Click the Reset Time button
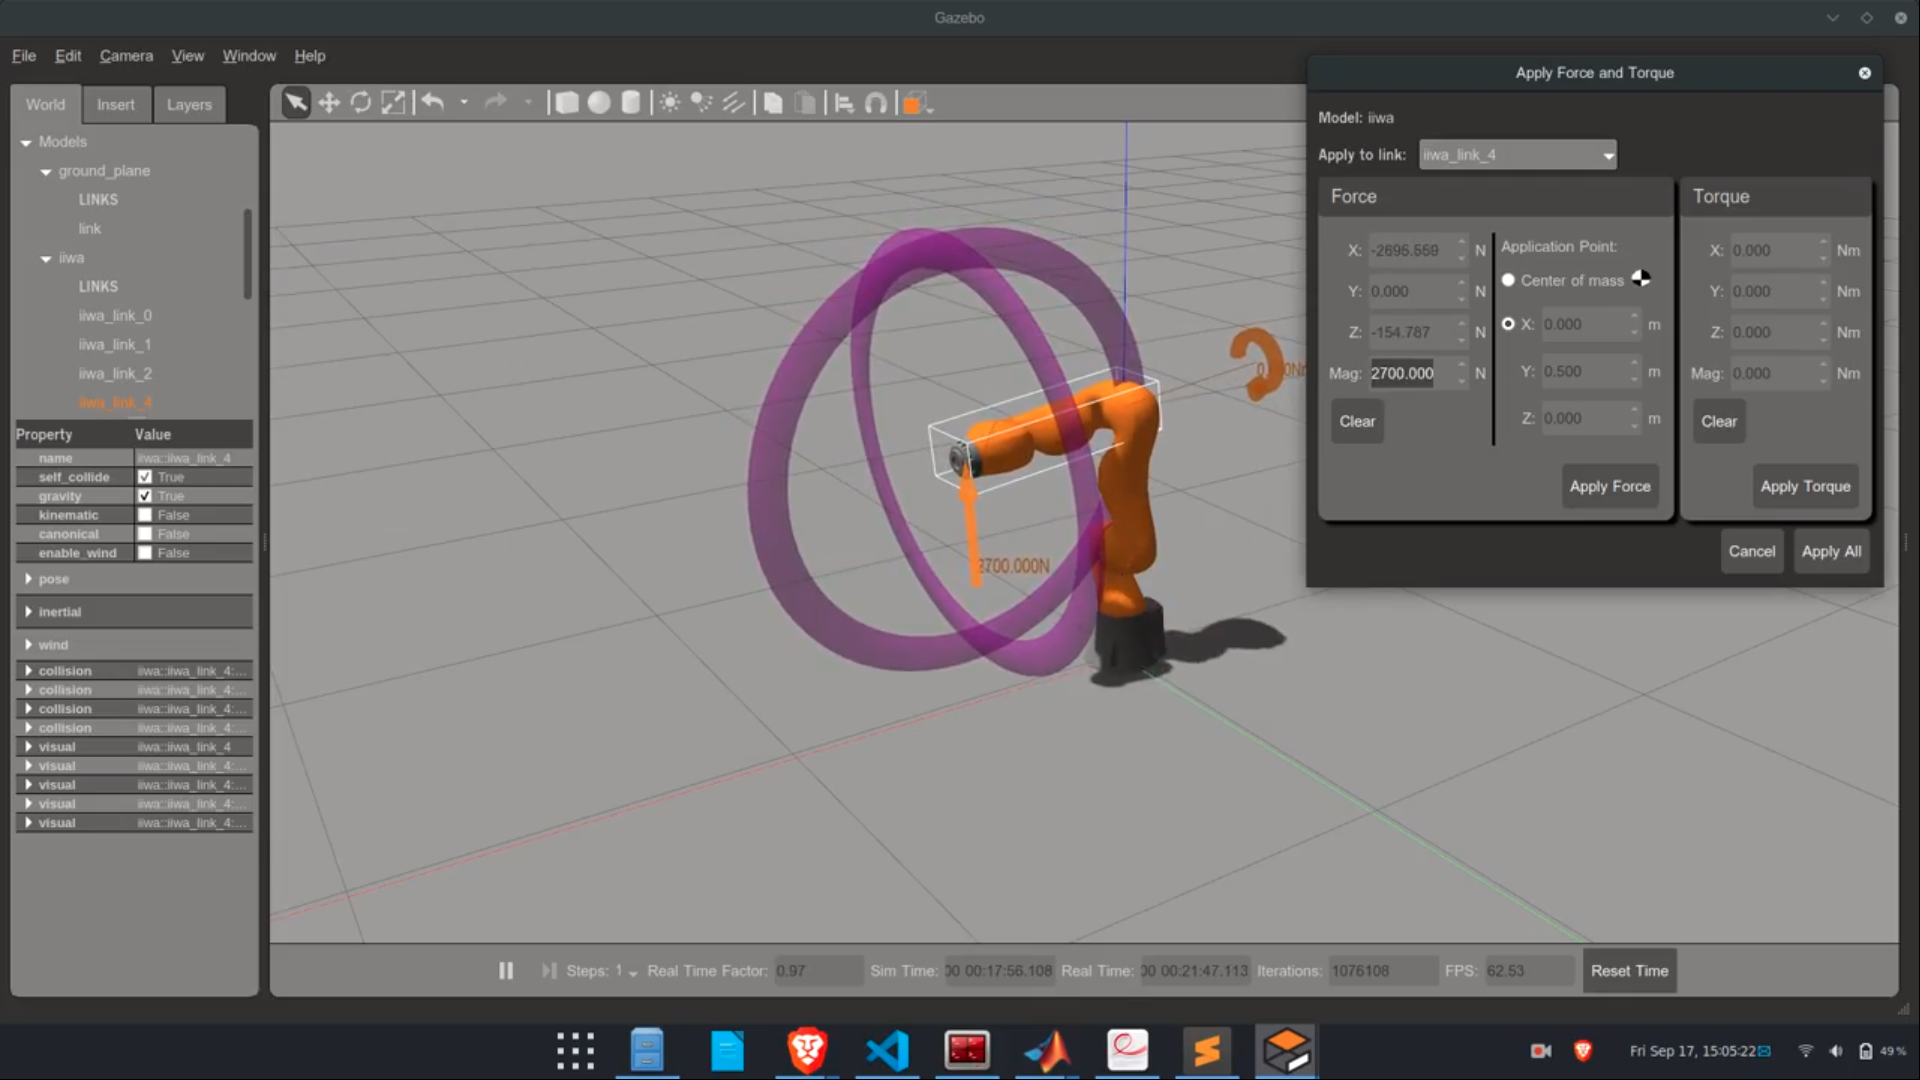The image size is (1920, 1080). pos(1629,971)
